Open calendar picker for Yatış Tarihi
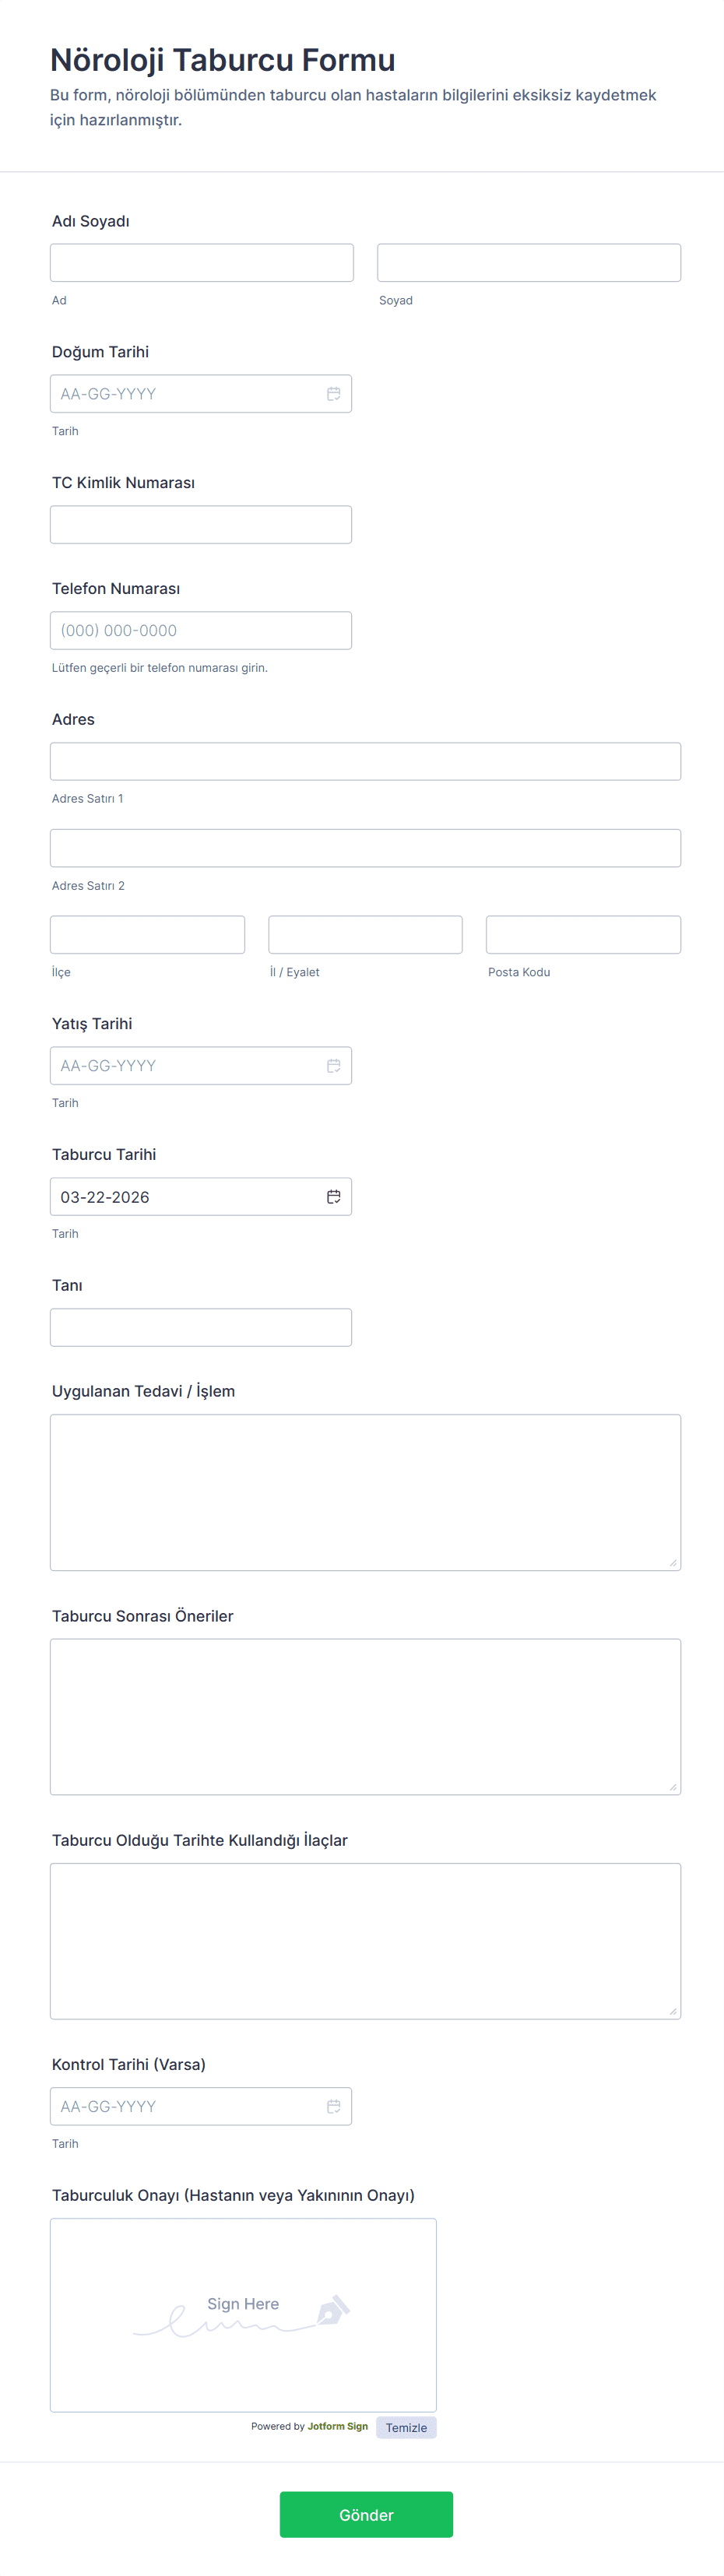Viewport: 724px width, 2576px height. click(x=333, y=1066)
